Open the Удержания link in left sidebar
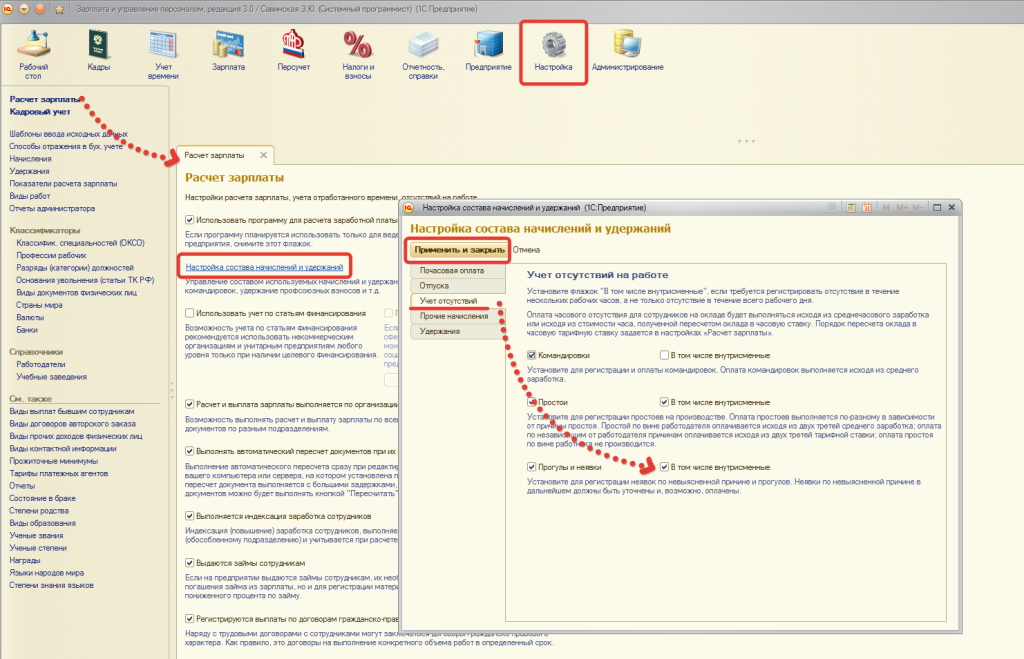 pyautogui.click(x=29, y=171)
